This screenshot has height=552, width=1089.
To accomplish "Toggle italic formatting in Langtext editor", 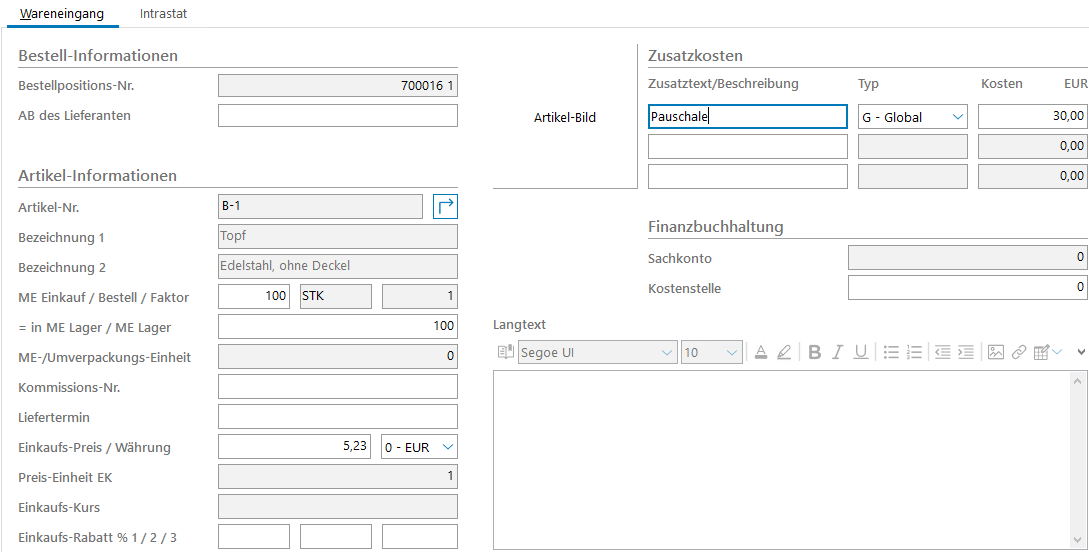I will tap(837, 352).
